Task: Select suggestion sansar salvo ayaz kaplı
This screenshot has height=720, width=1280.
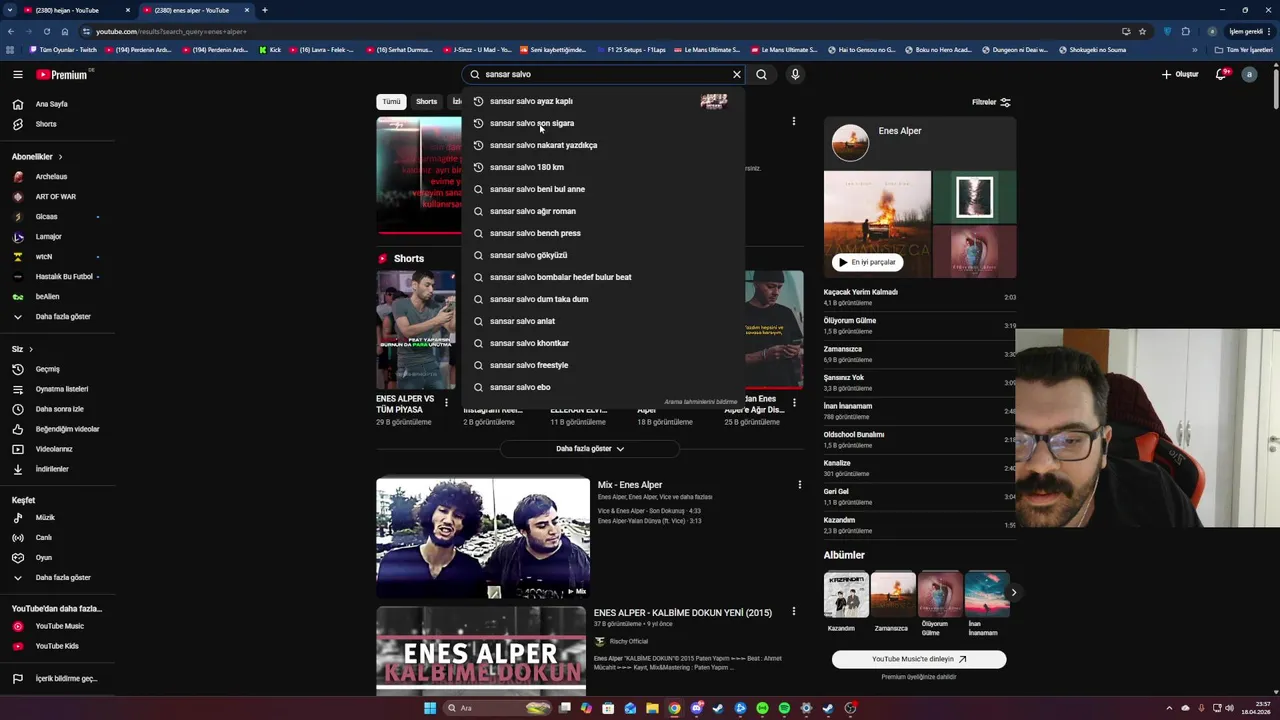Action: (603, 101)
